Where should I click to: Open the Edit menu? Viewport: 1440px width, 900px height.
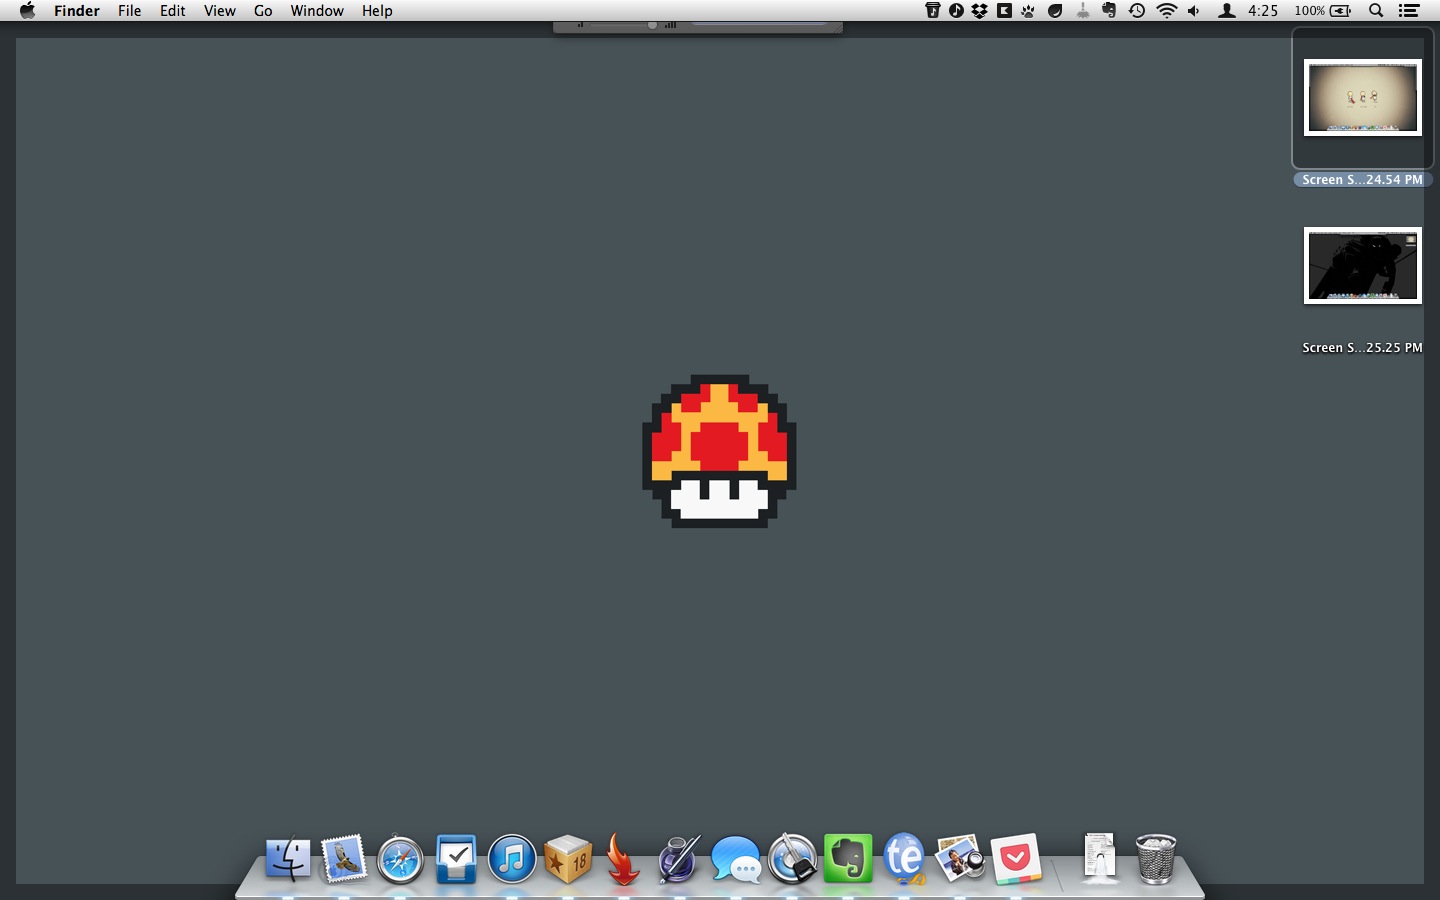coord(172,11)
